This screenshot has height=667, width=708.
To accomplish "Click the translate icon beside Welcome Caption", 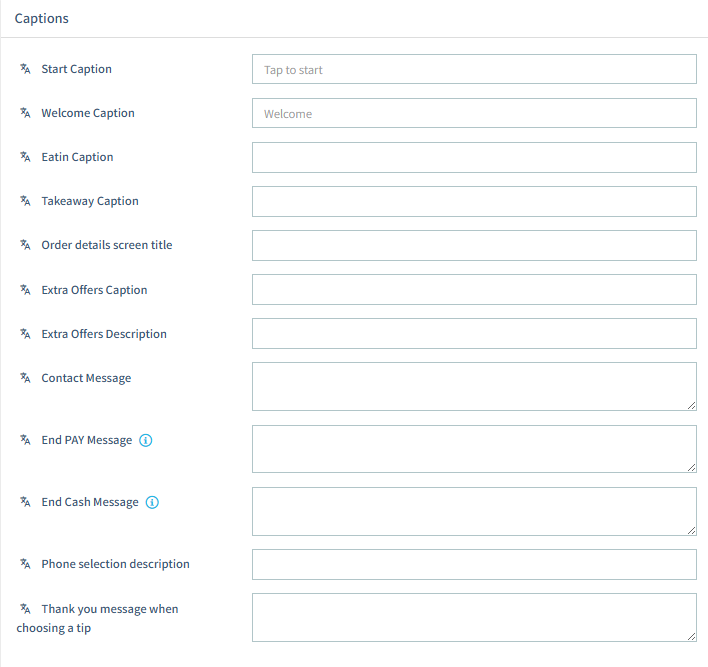I will tap(26, 113).
